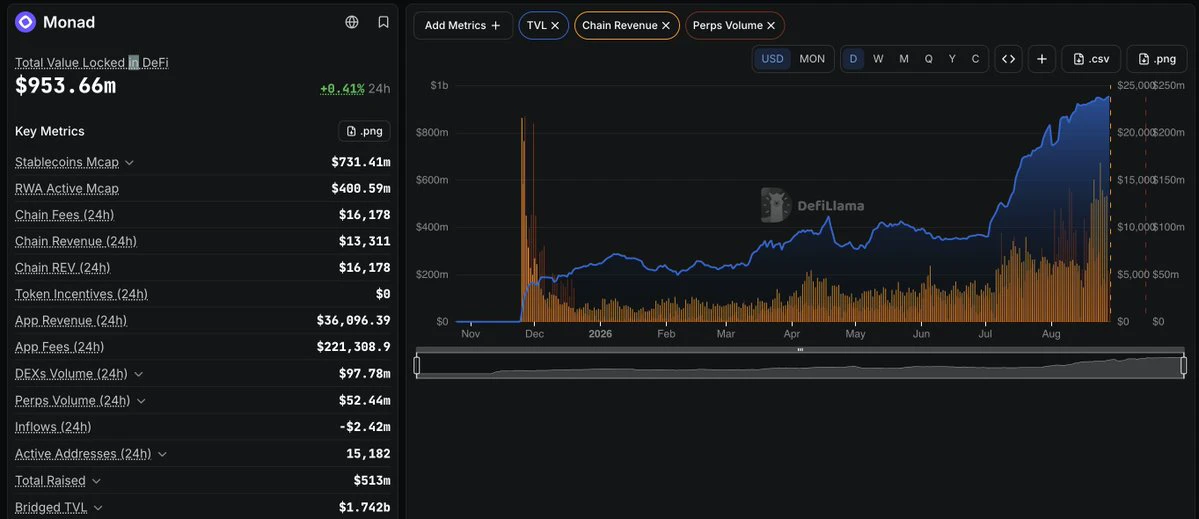
Task: Click the $731.41m stablecoins value
Action: point(361,162)
